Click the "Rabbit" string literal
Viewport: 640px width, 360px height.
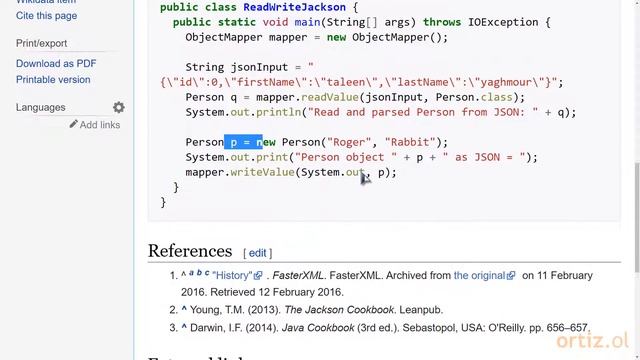pyautogui.click(x=410, y=142)
